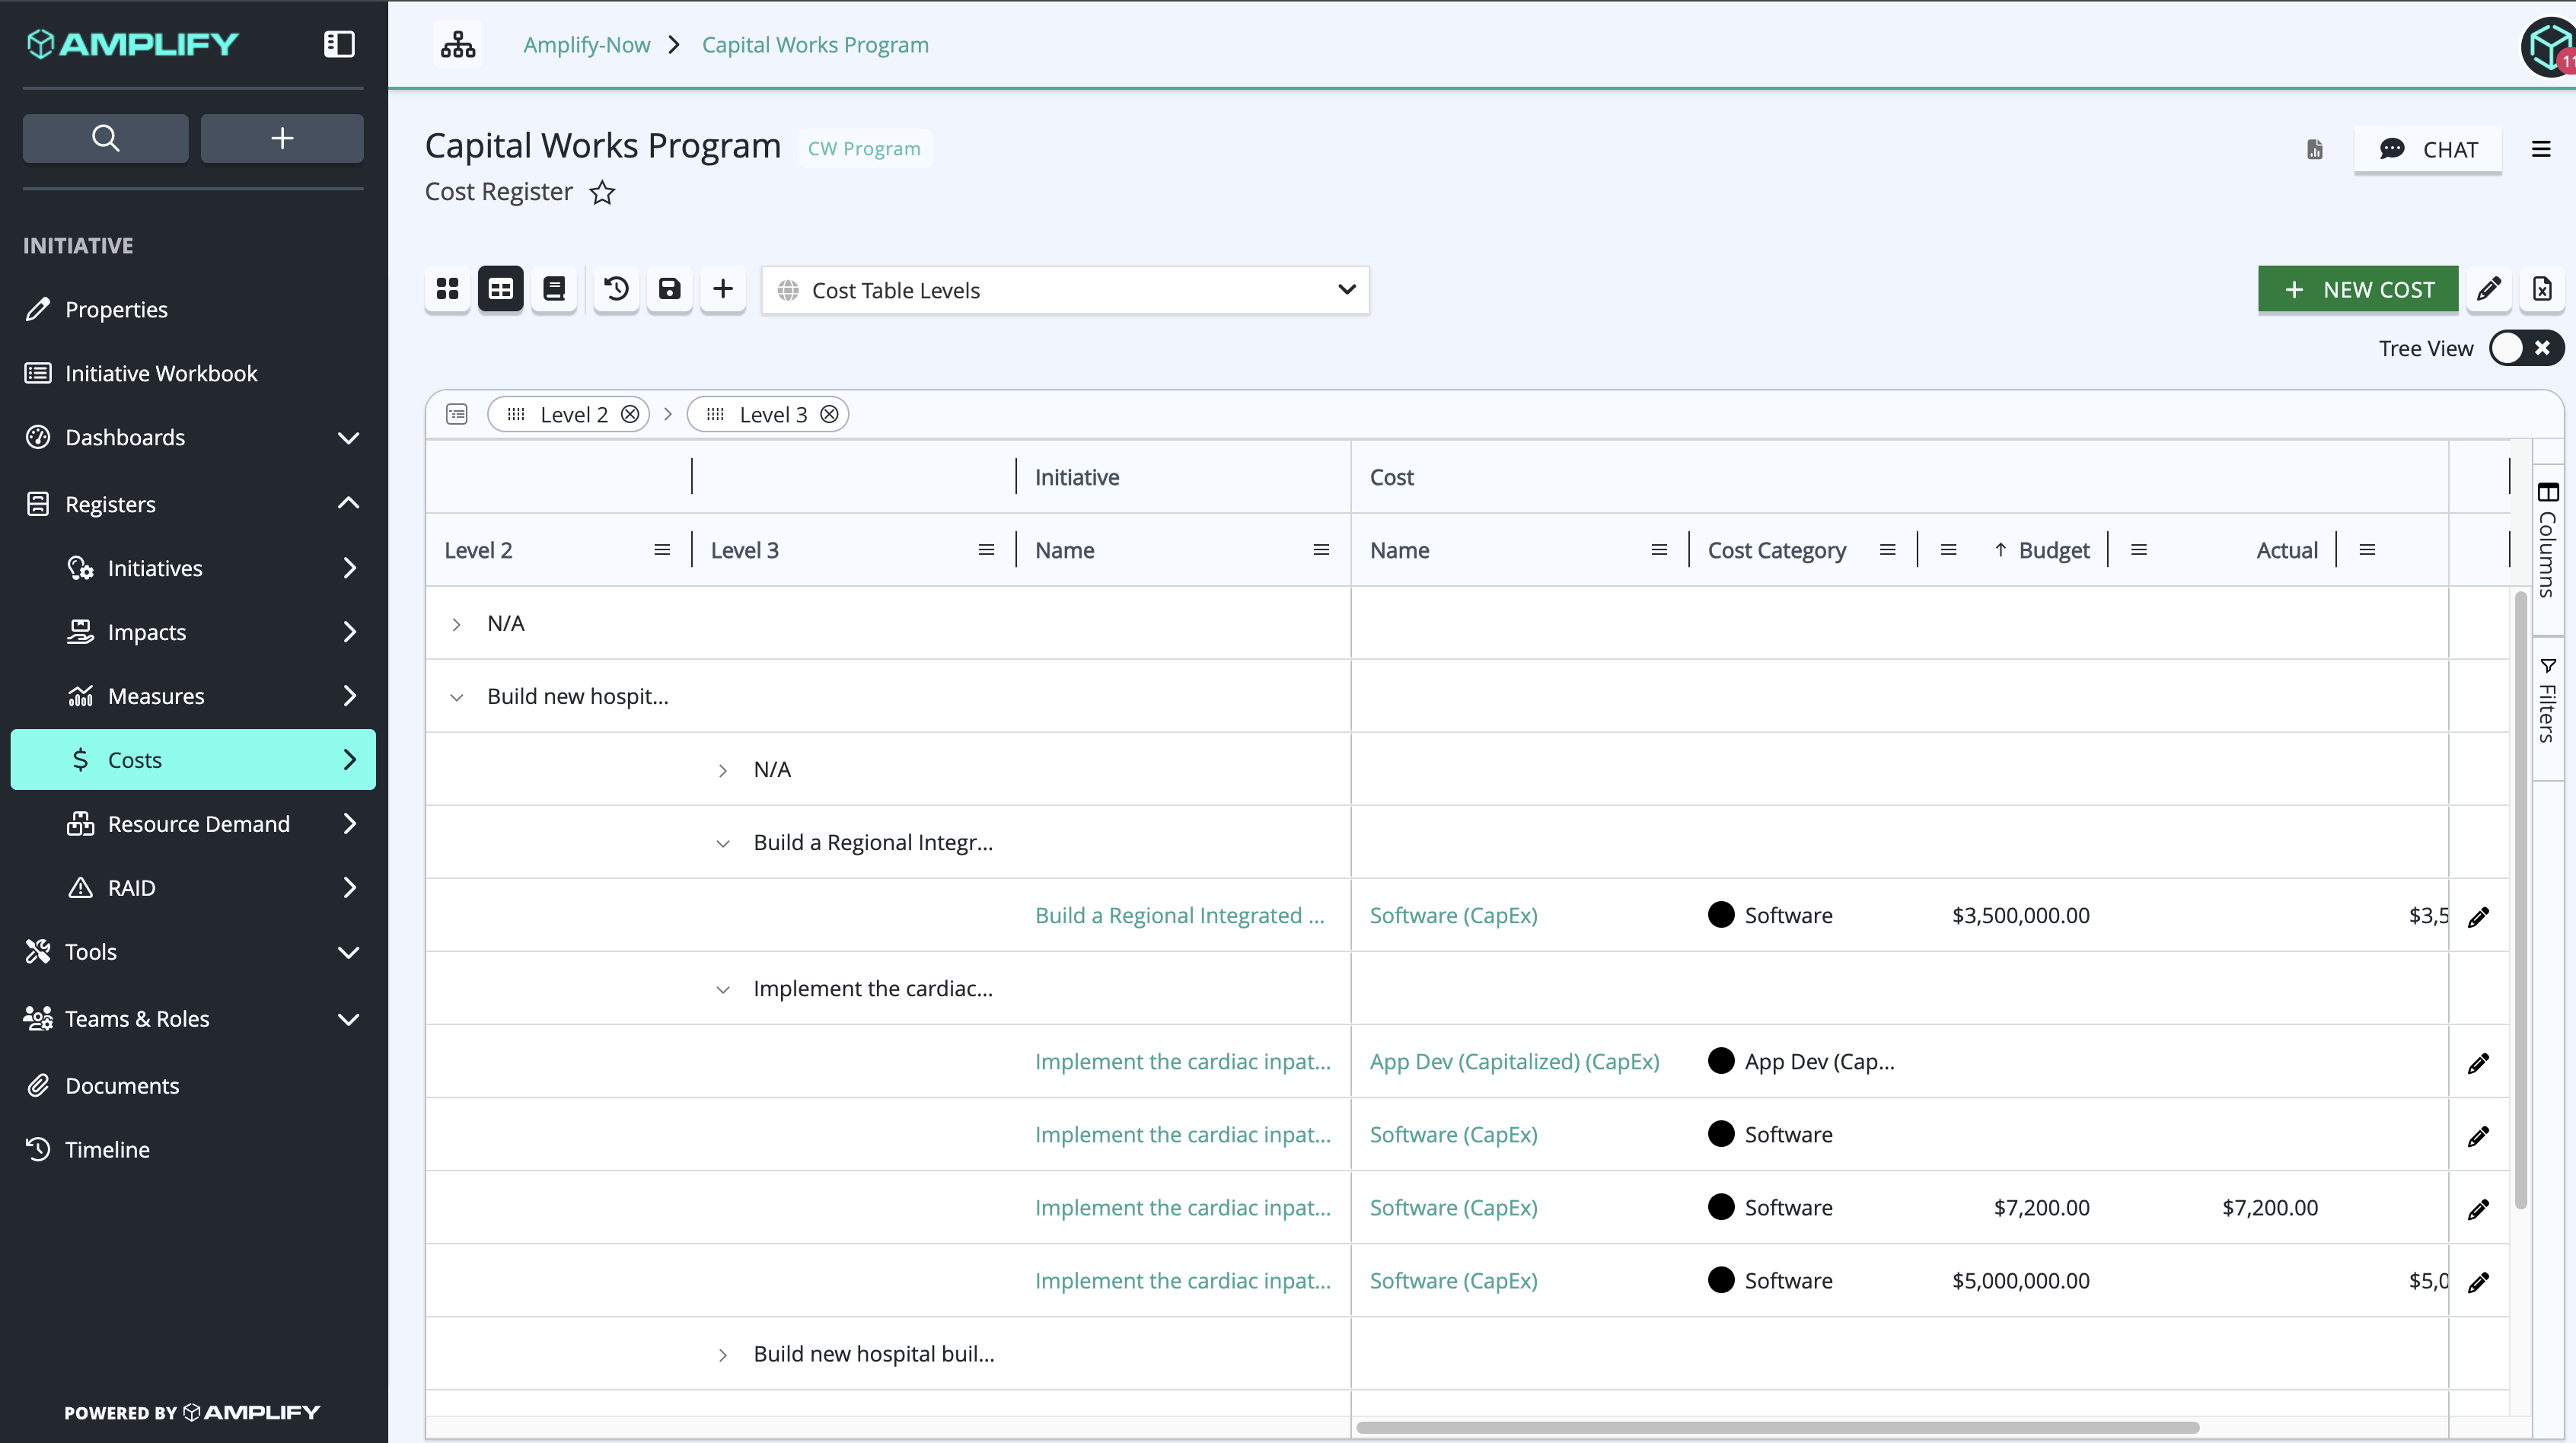Screen dimensions: 2576x1443
Task: Remove Level 3 grouping chip
Action: [x=829, y=415]
